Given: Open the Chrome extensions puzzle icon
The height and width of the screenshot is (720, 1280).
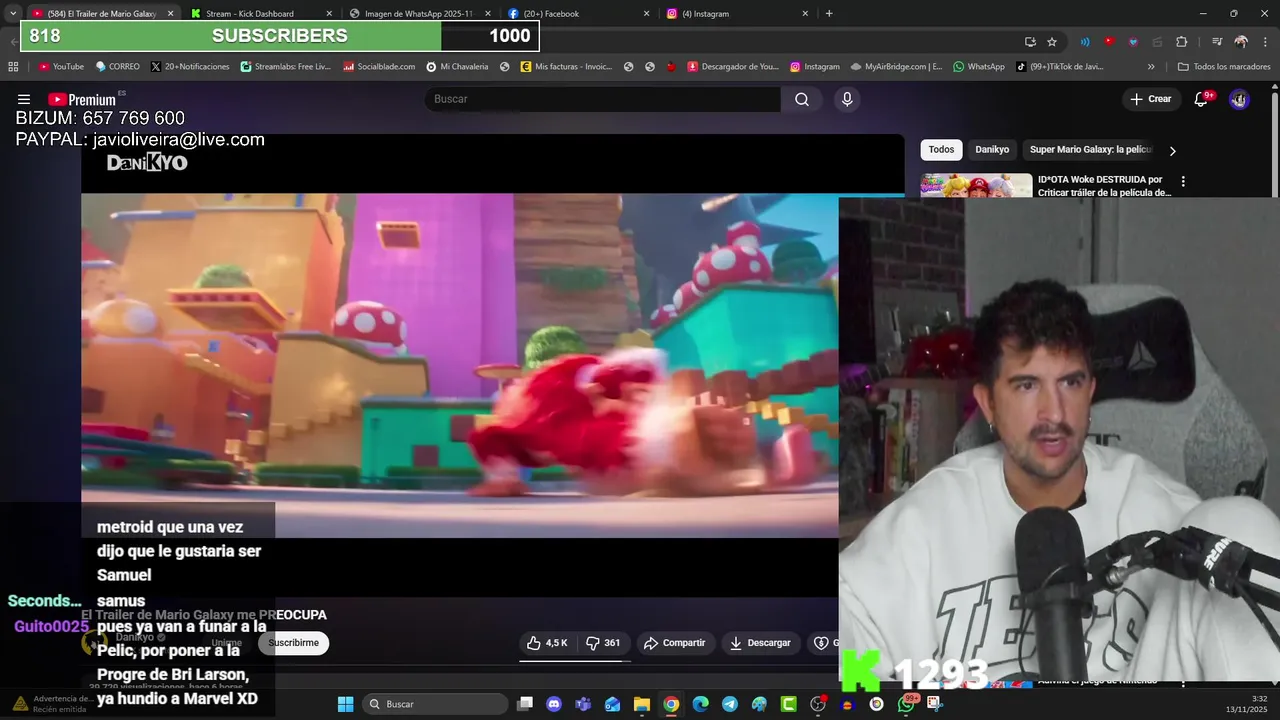Looking at the screenshot, I should pyautogui.click(x=1181, y=42).
